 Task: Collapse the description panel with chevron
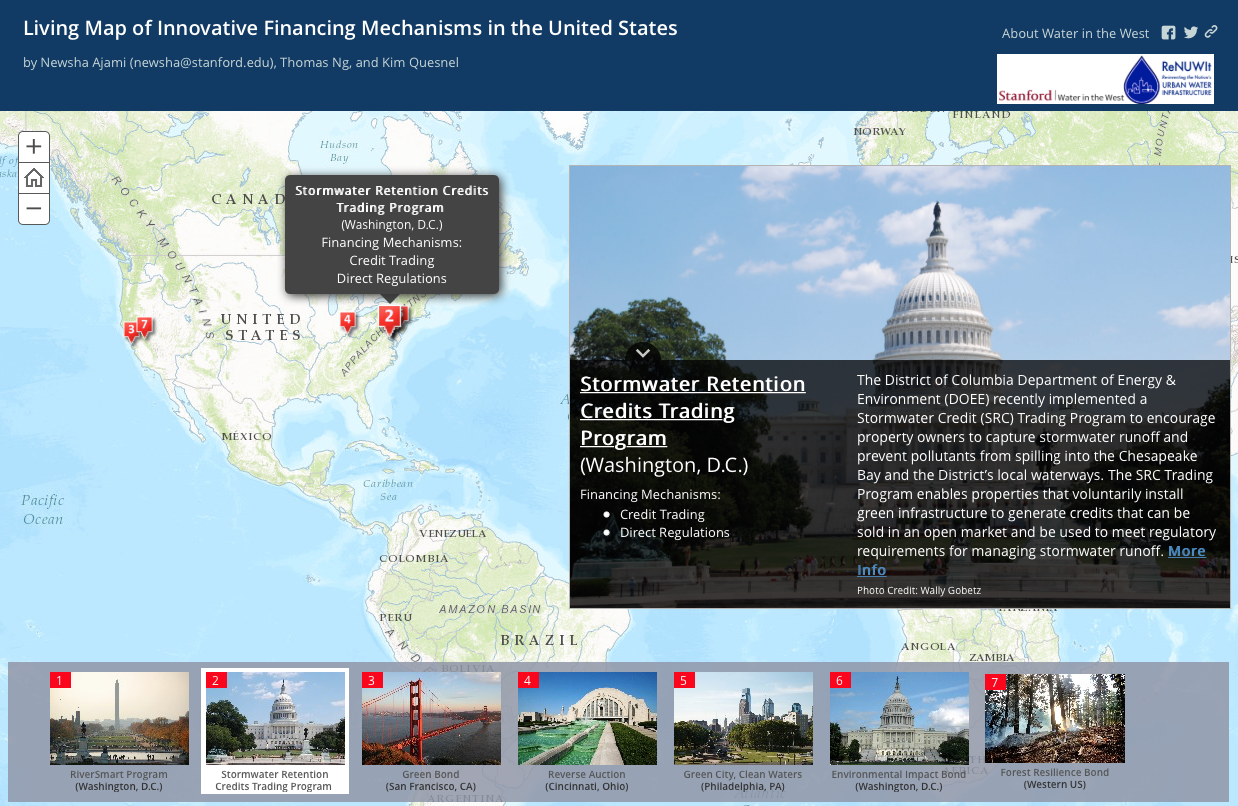pyautogui.click(x=643, y=353)
